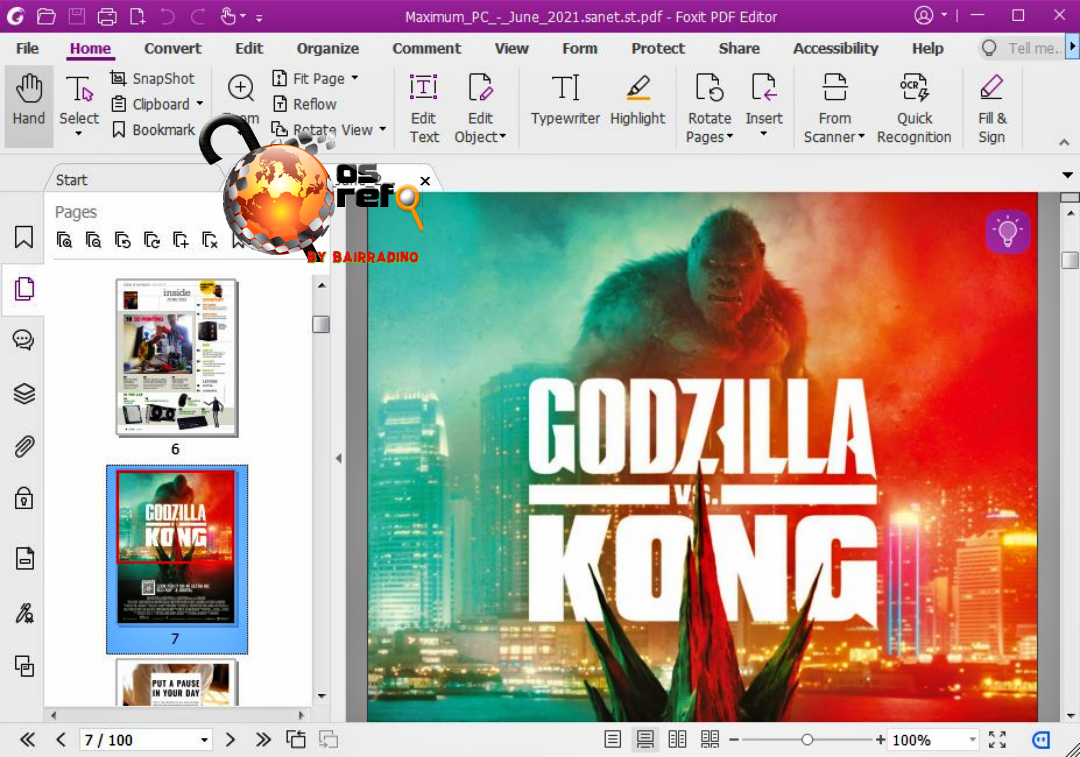Click the Tell me search box
Screen dimensions: 1080x757
pyautogui.click(x=1021, y=48)
